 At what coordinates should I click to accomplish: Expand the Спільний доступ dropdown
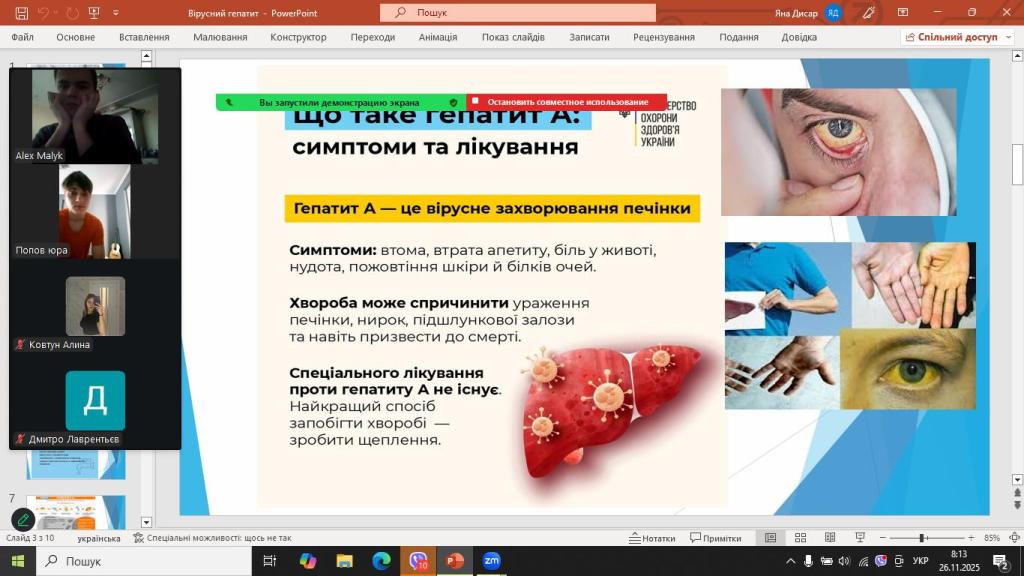coord(1009,37)
